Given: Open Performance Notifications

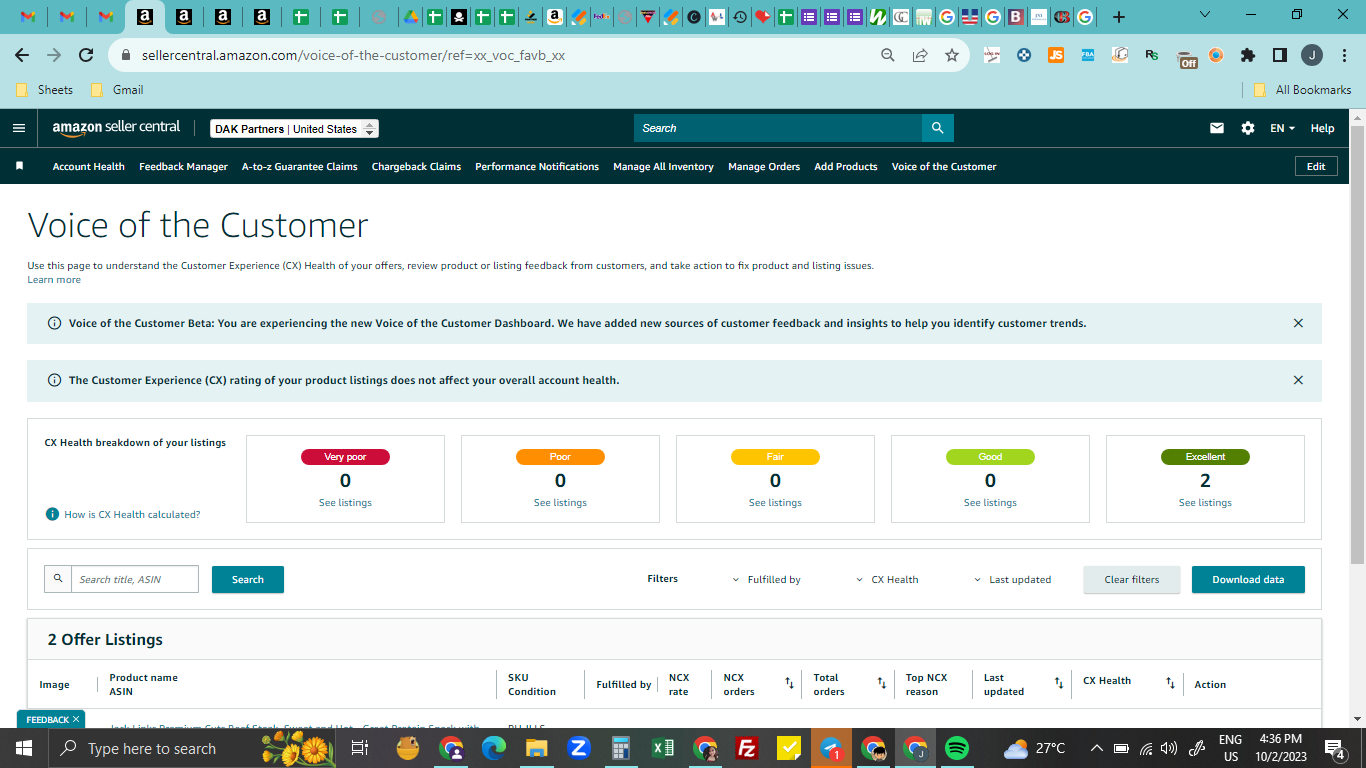Looking at the screenshot, I should [x=537, y=166].
